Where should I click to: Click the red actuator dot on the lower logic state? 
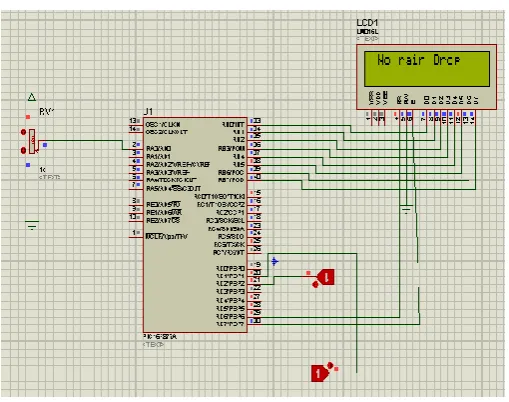[x=330, y=365]
